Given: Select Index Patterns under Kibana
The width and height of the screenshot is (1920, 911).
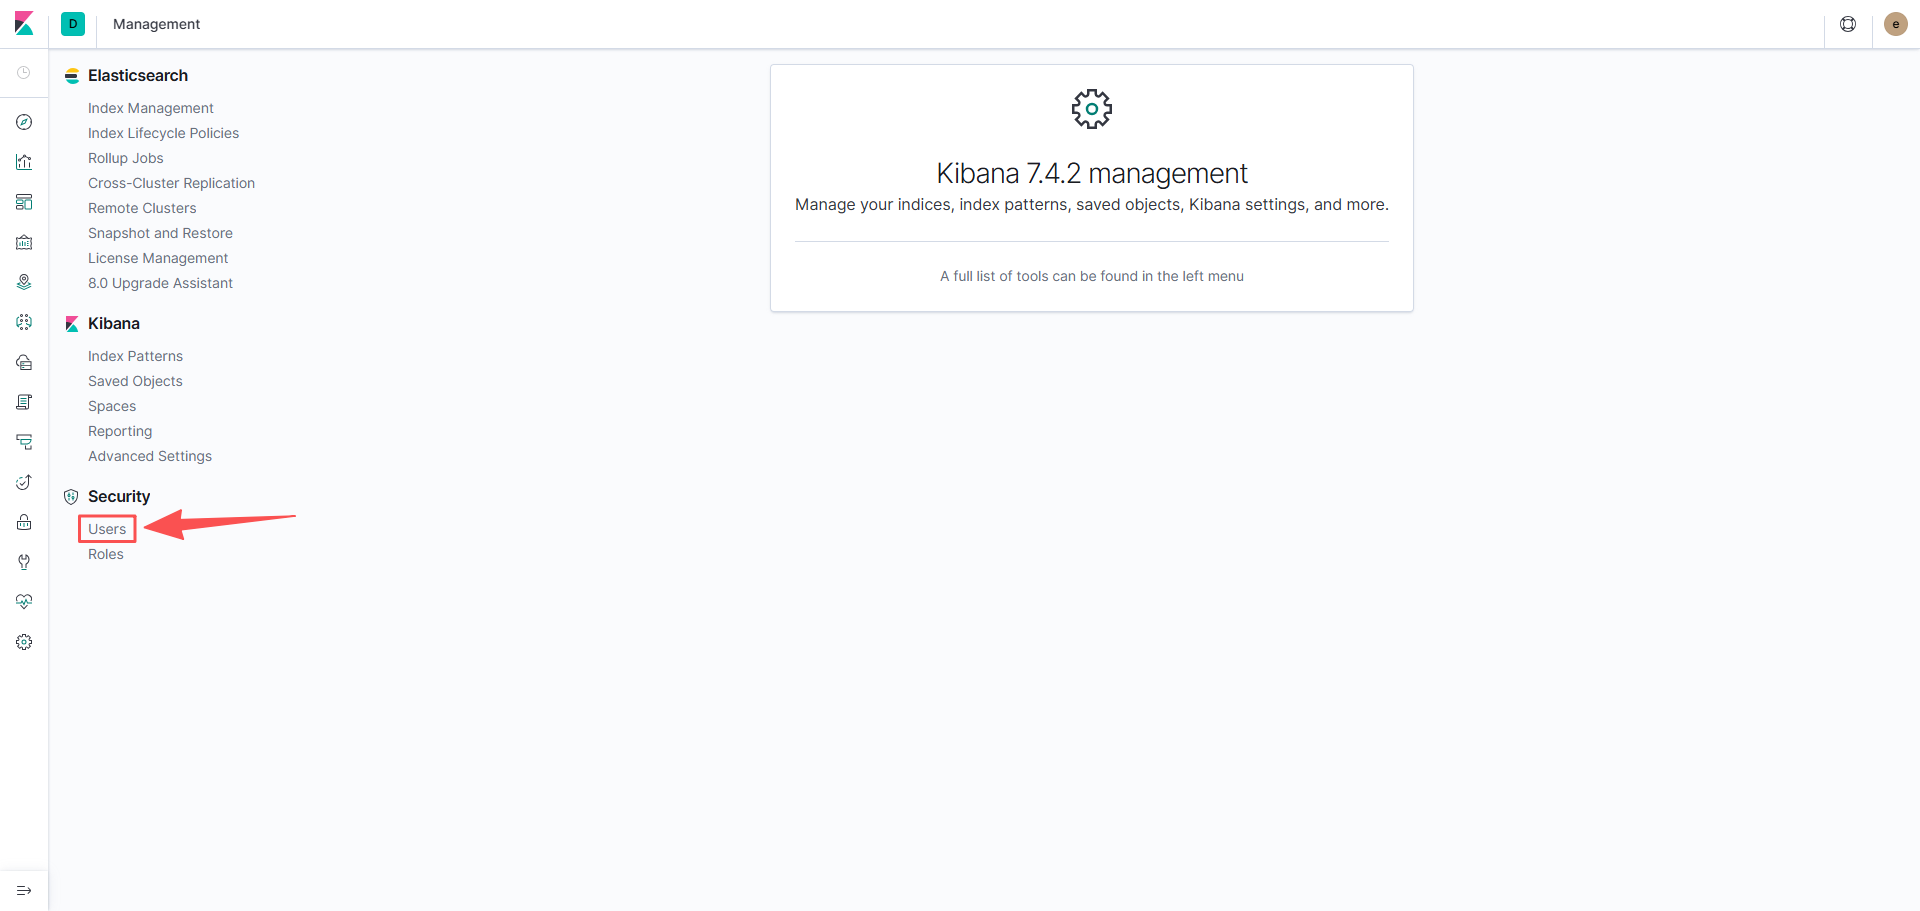Looking at the screenshot, I should (x=135, y=356).
